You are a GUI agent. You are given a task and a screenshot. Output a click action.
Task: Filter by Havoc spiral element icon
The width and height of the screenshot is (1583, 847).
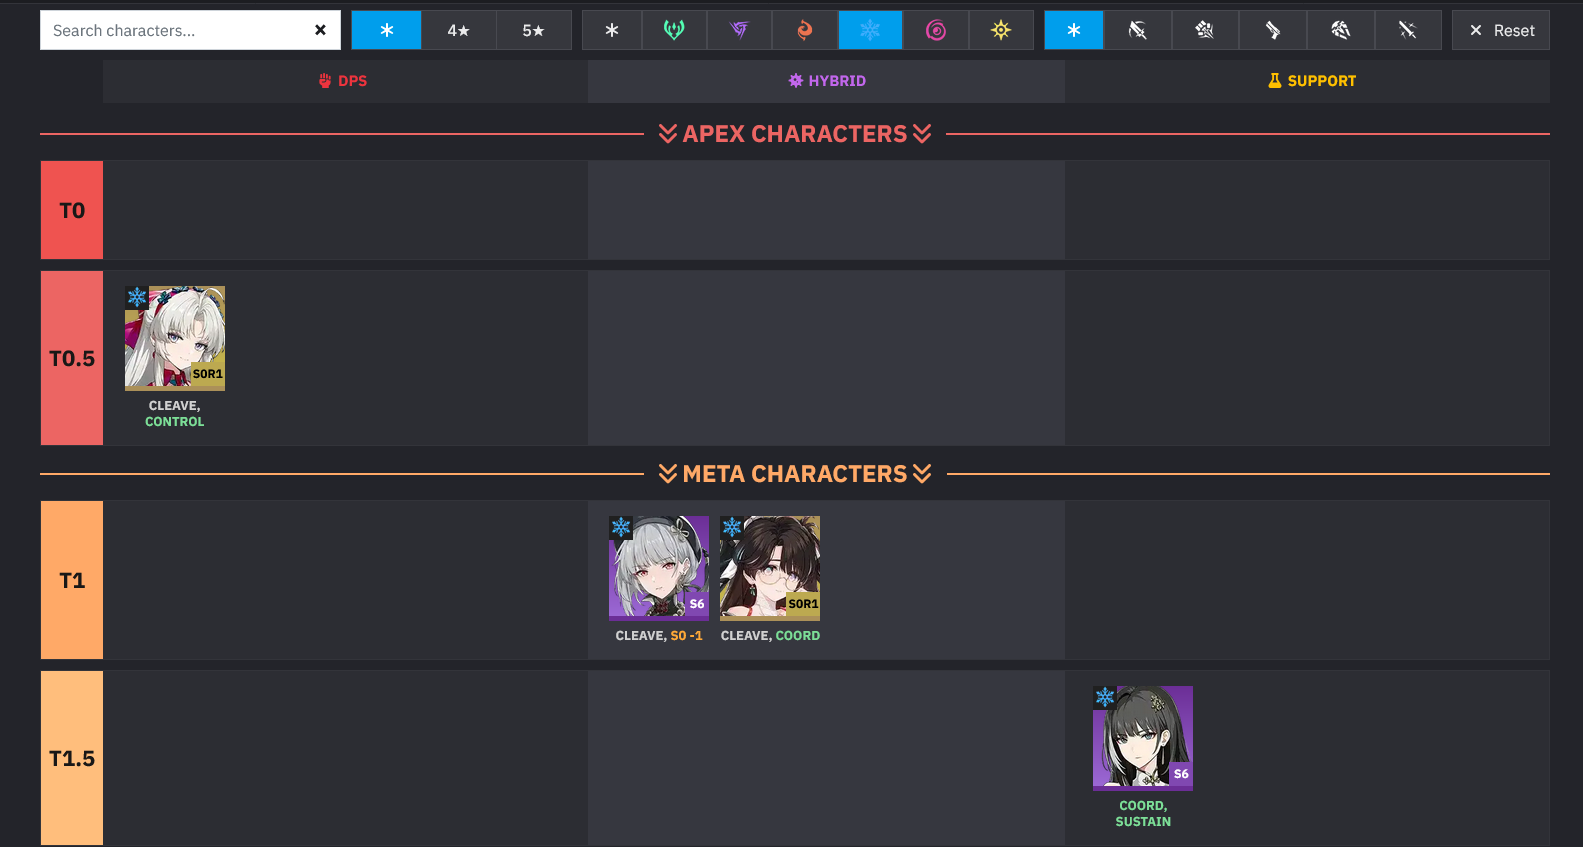pyautogui.click(x=936, y=30)
